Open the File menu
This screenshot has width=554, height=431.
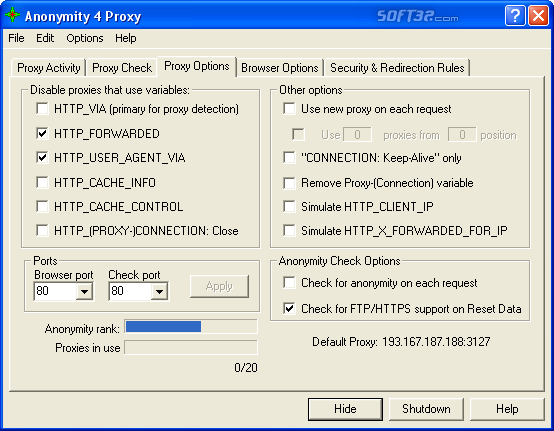pyautogui.click(x=16, y=38)
